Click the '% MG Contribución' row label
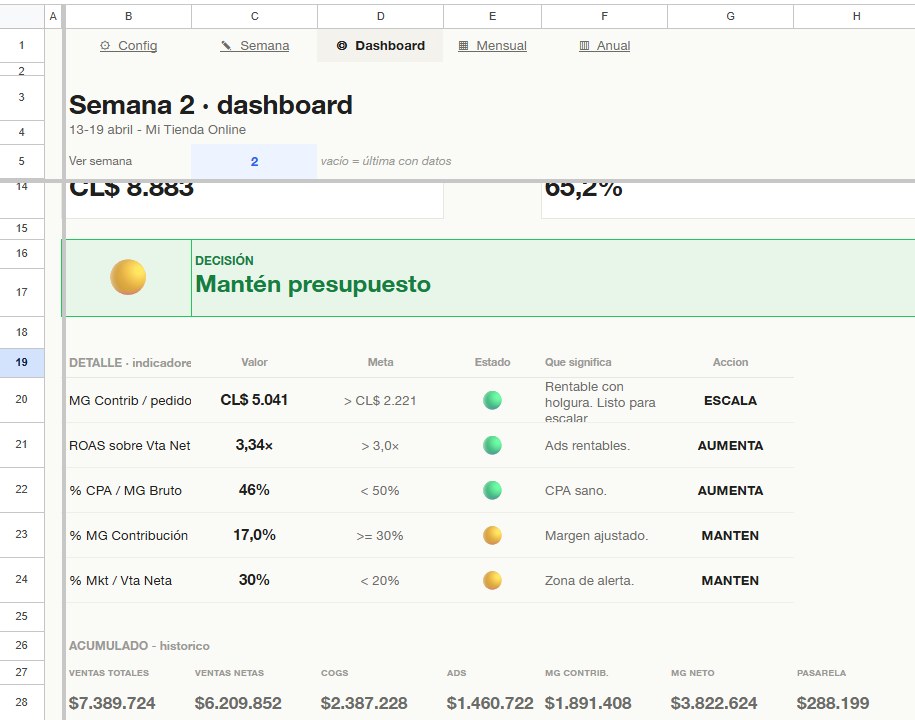Image resolution: width=915 pixels, height=720 pixels. [x=128, y=536]
